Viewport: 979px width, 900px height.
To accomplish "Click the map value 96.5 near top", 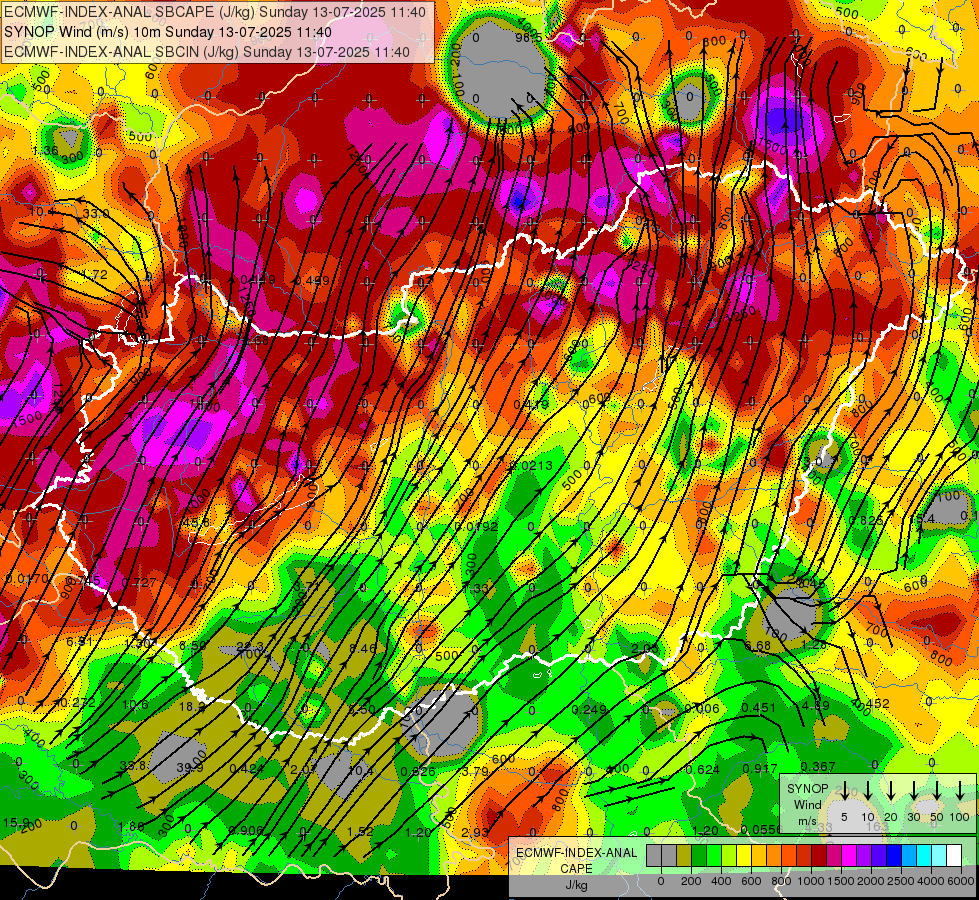I will (x=529, y=37).
